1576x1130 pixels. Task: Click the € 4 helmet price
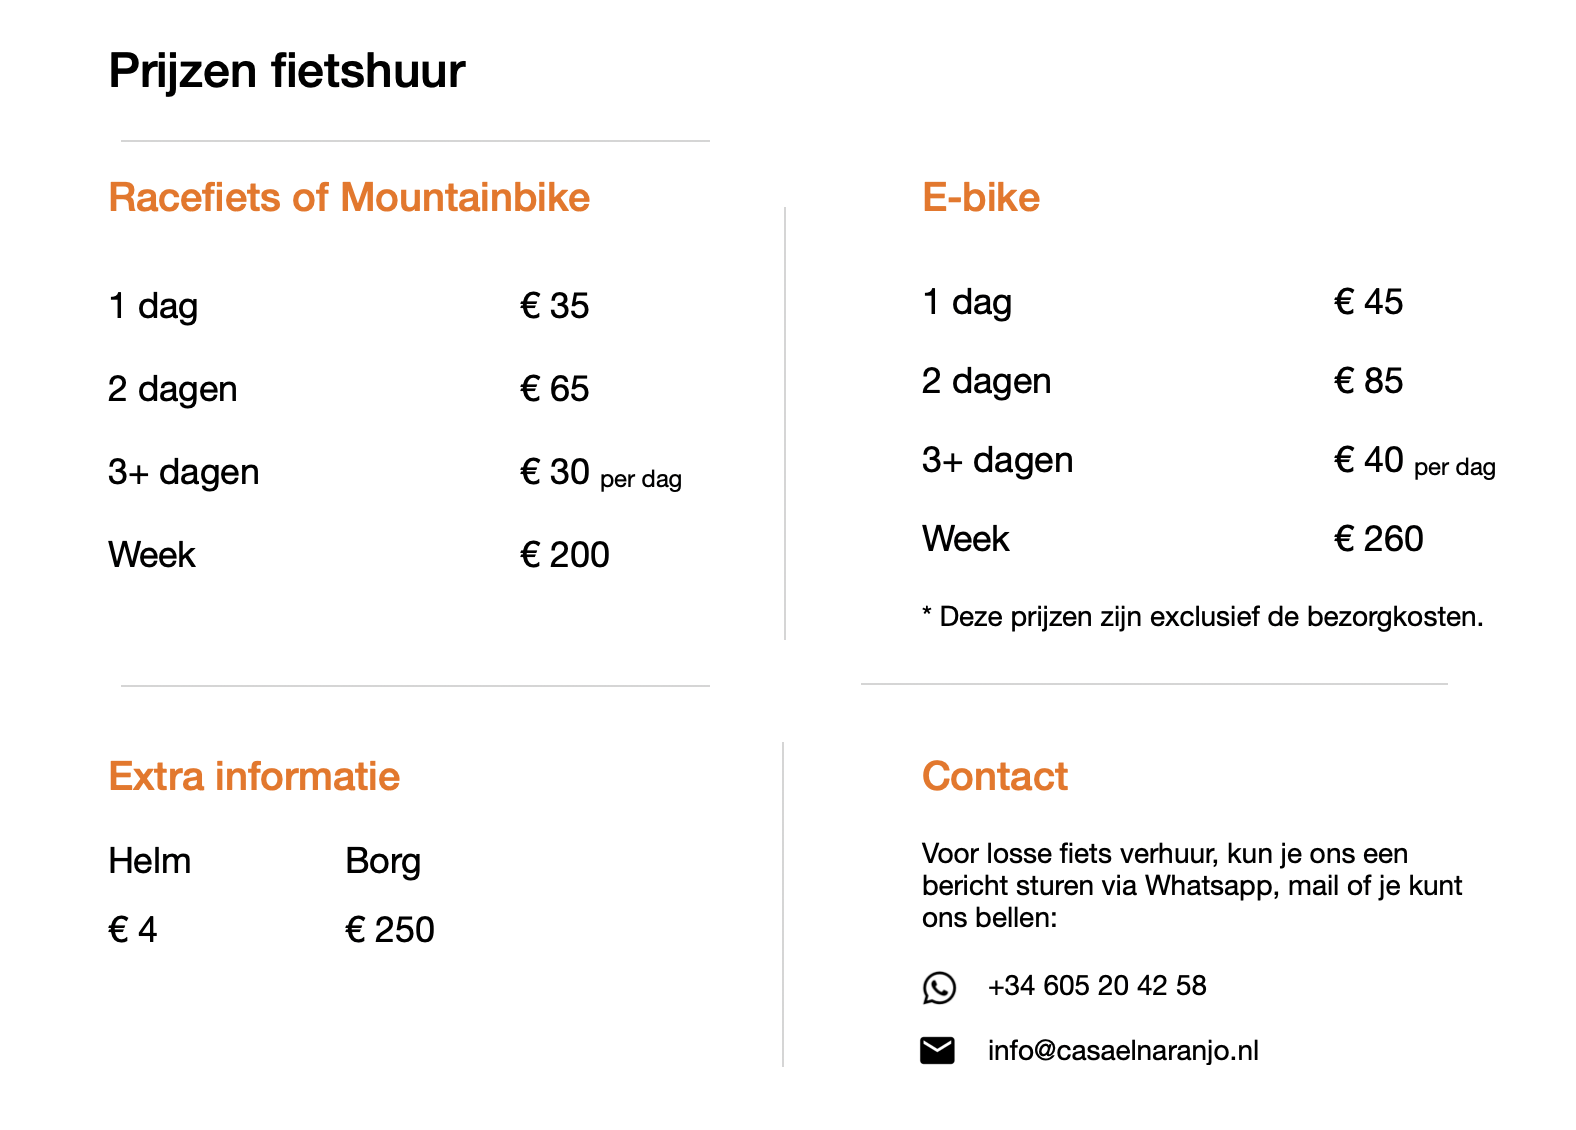tap(133, 930)
